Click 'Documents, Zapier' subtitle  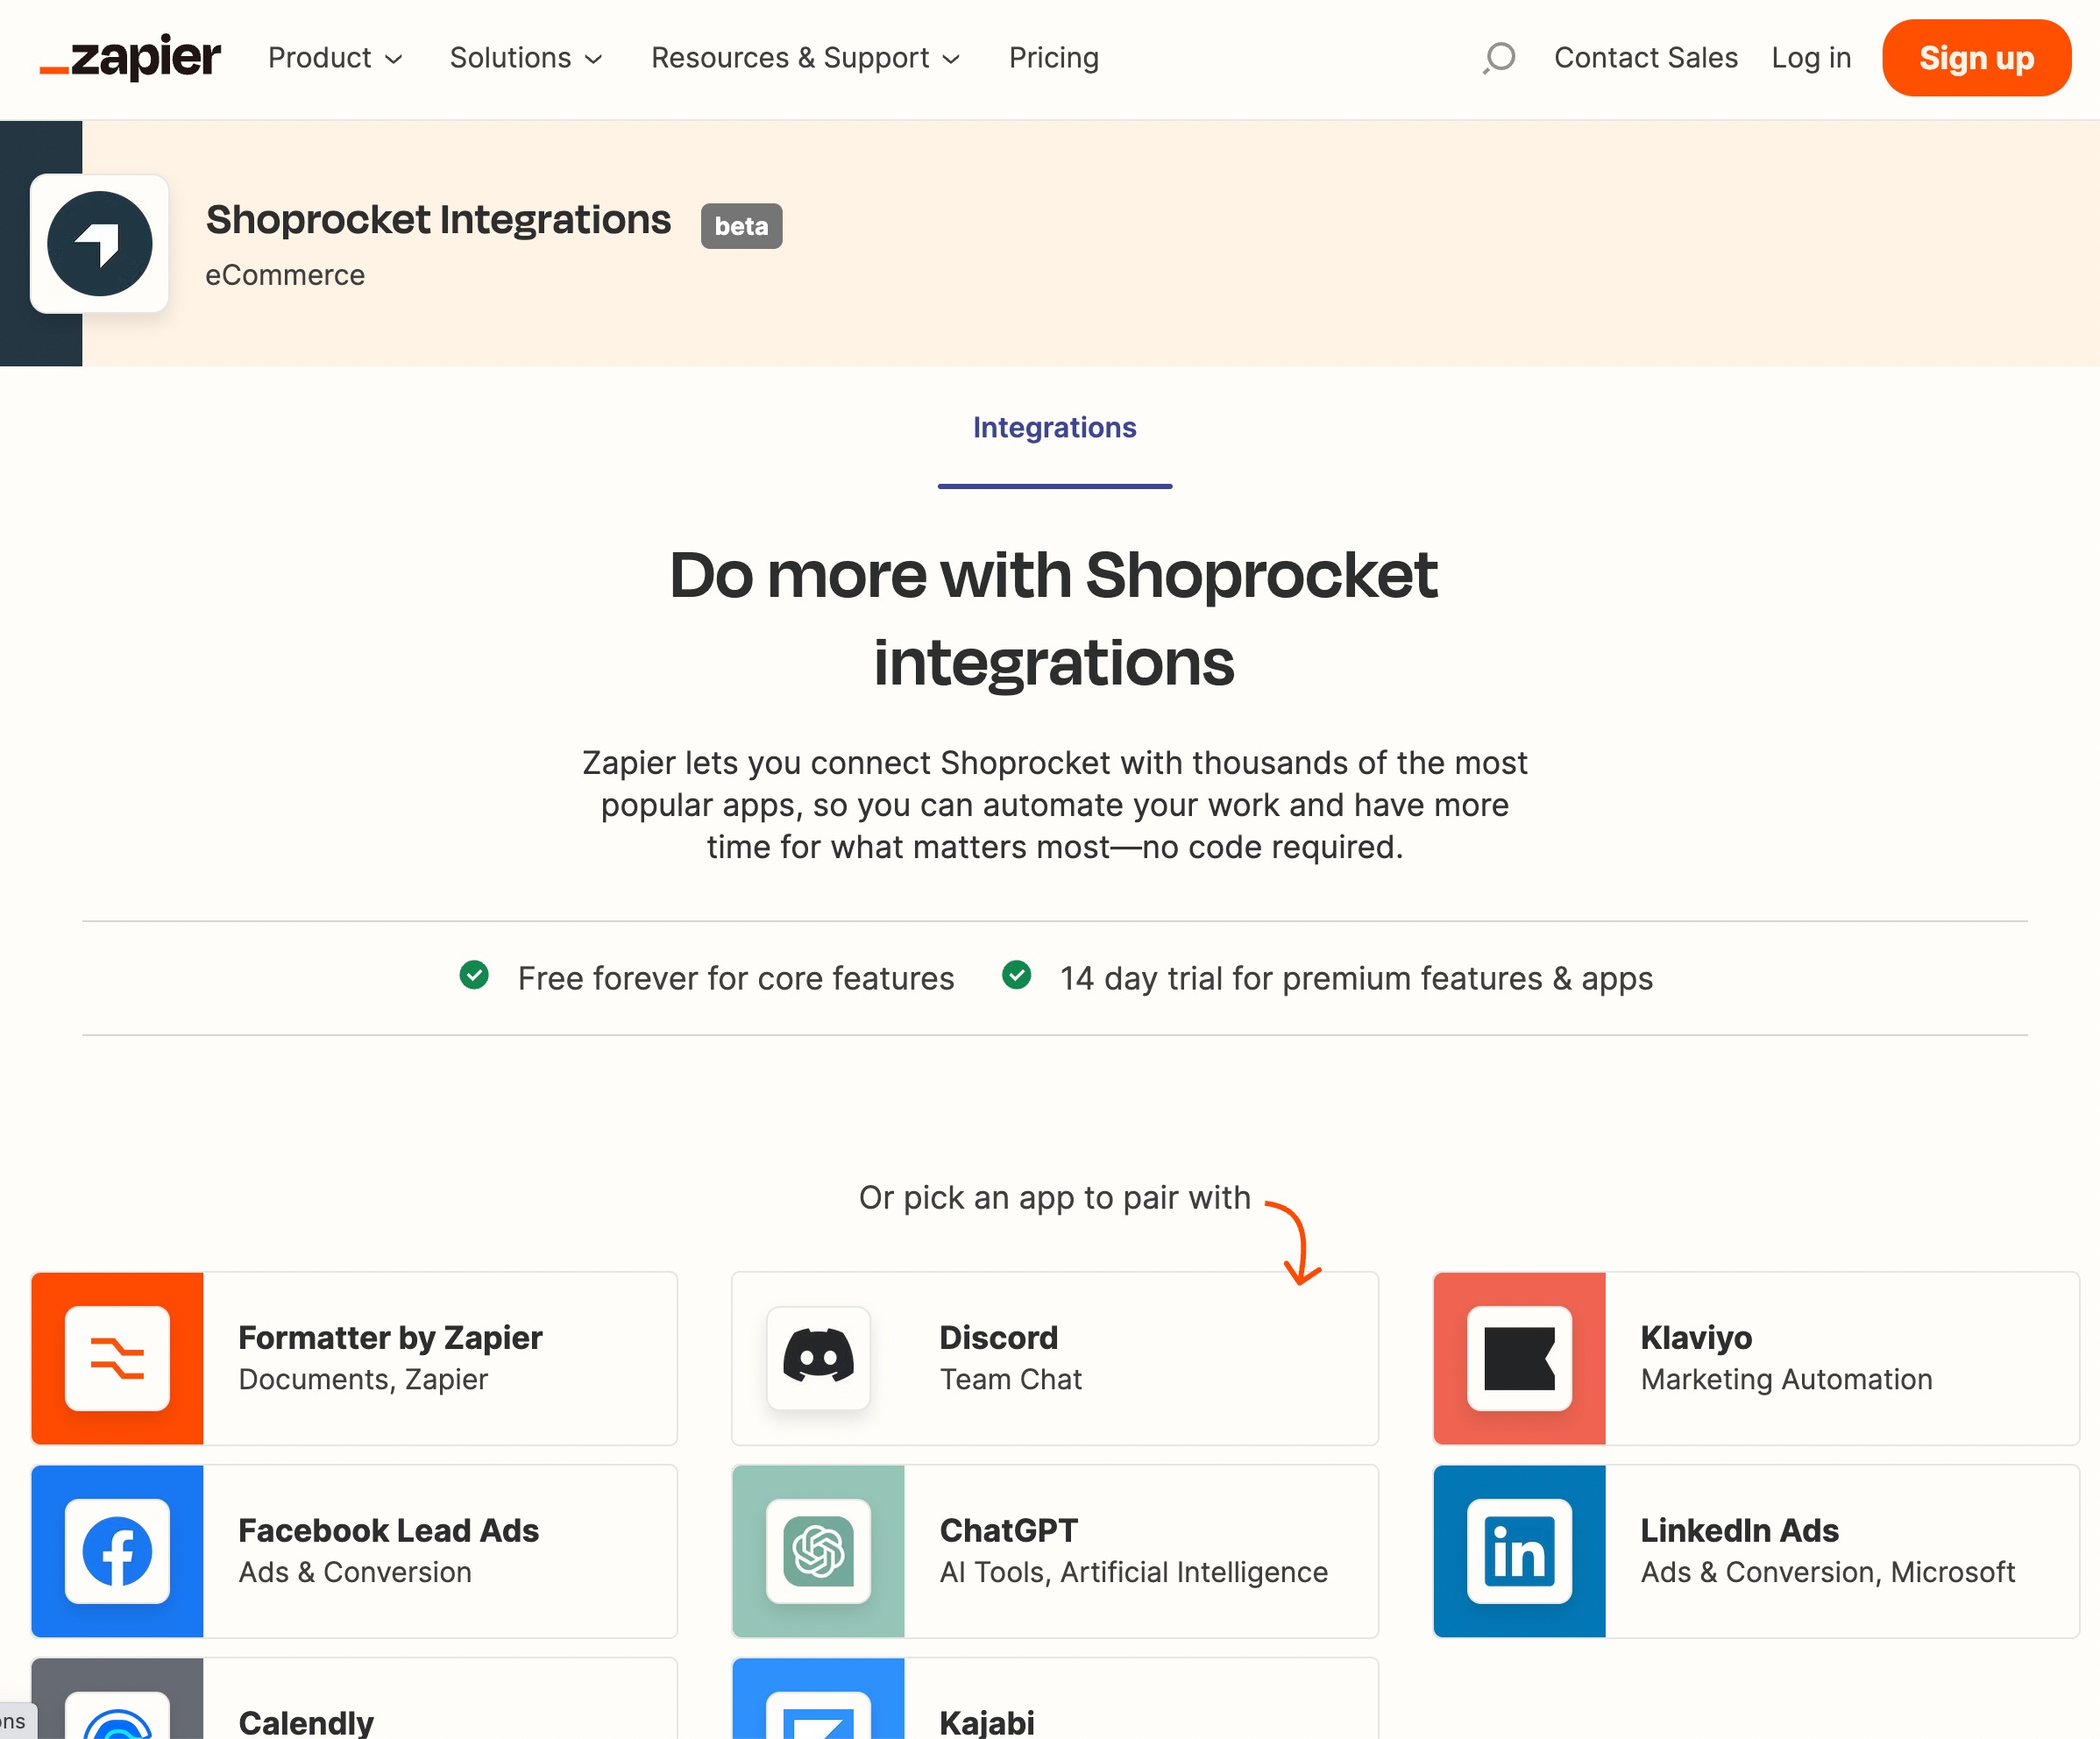(363, 1379)
